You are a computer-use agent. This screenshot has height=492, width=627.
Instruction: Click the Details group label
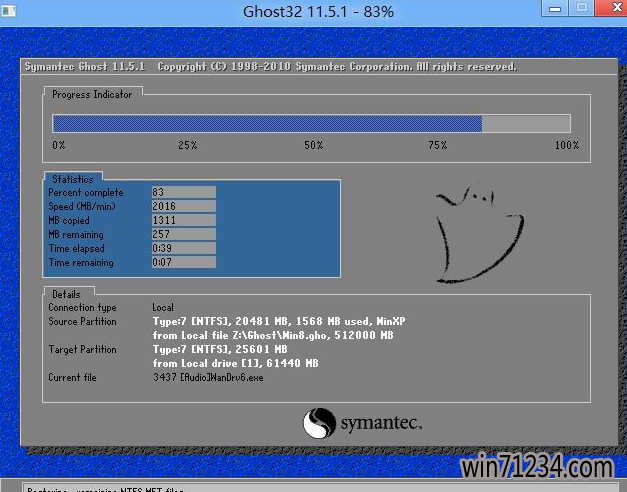click(x=66, y=294)
